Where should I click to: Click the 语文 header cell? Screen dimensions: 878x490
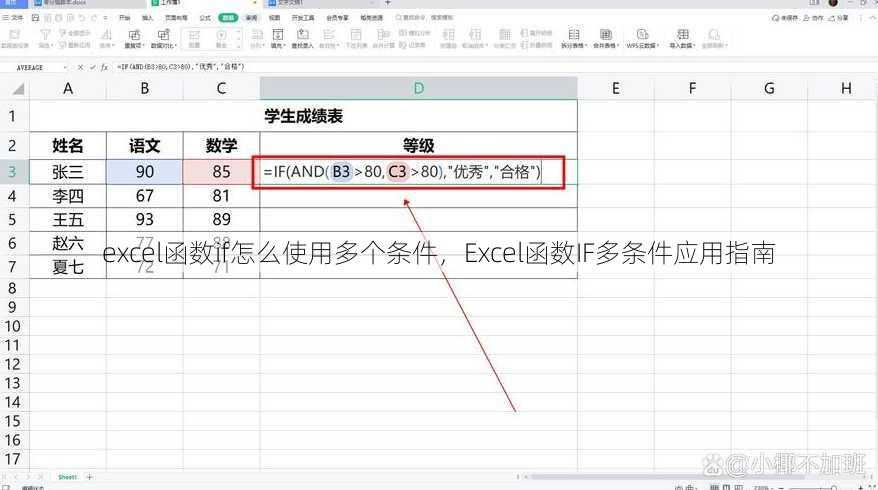click(x=144, y=146)
